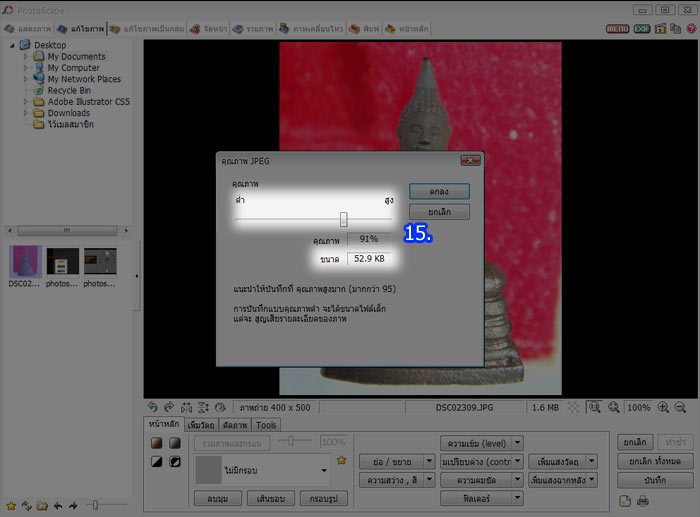Click the help question mark icon
700x517 pixels.
691,29
